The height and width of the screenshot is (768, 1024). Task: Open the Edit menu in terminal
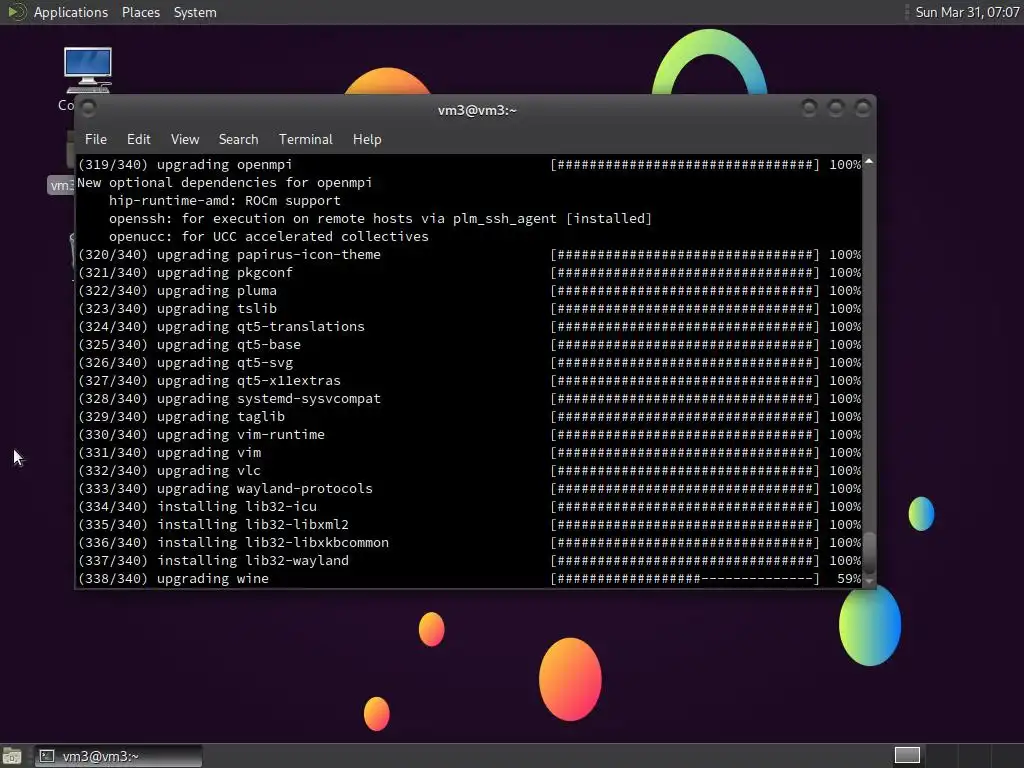pyautogui.click(x=138, y=139)
